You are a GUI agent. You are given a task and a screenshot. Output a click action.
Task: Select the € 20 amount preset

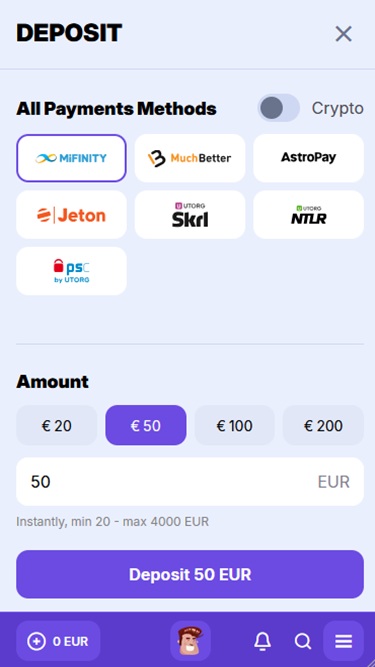point(57,425)
